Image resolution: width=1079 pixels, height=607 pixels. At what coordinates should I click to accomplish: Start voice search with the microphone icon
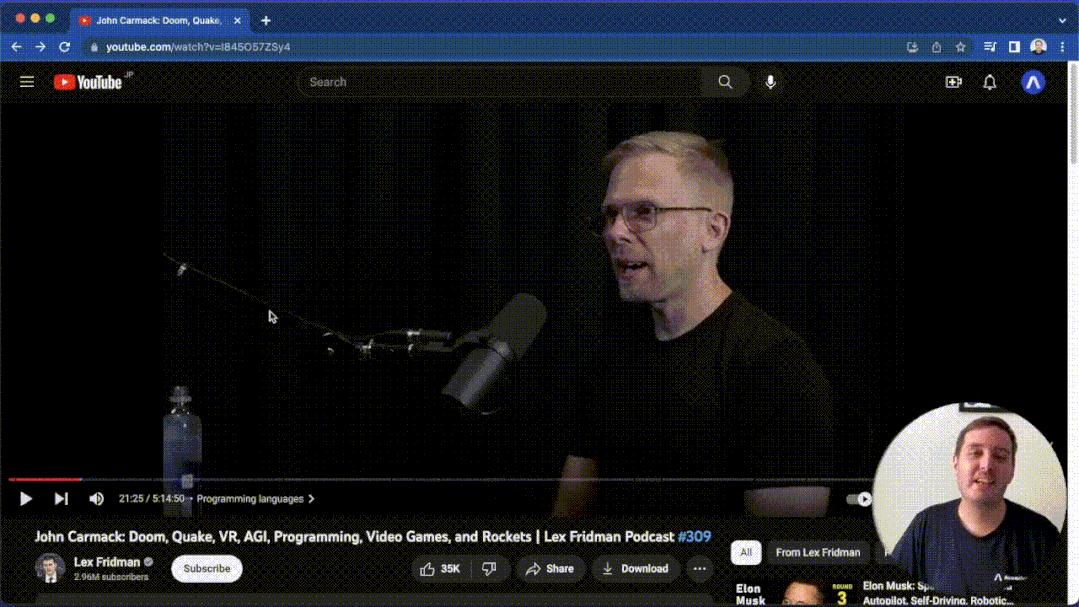point(771,82)
